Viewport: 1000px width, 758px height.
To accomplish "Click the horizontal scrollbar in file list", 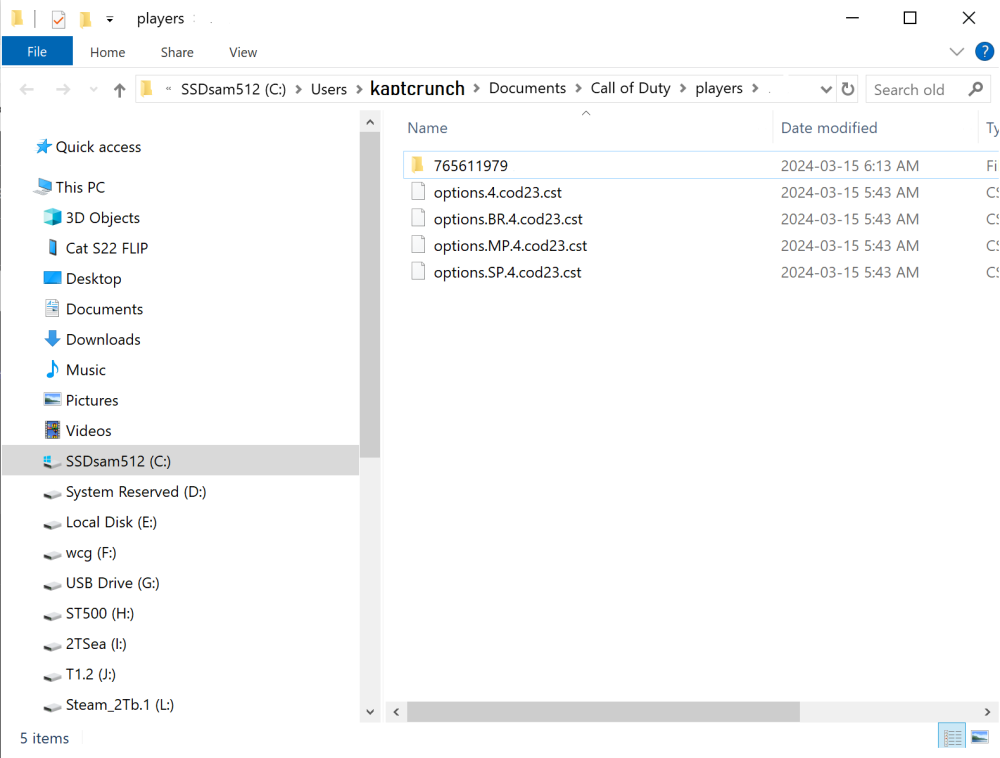I will pos(603,712).
